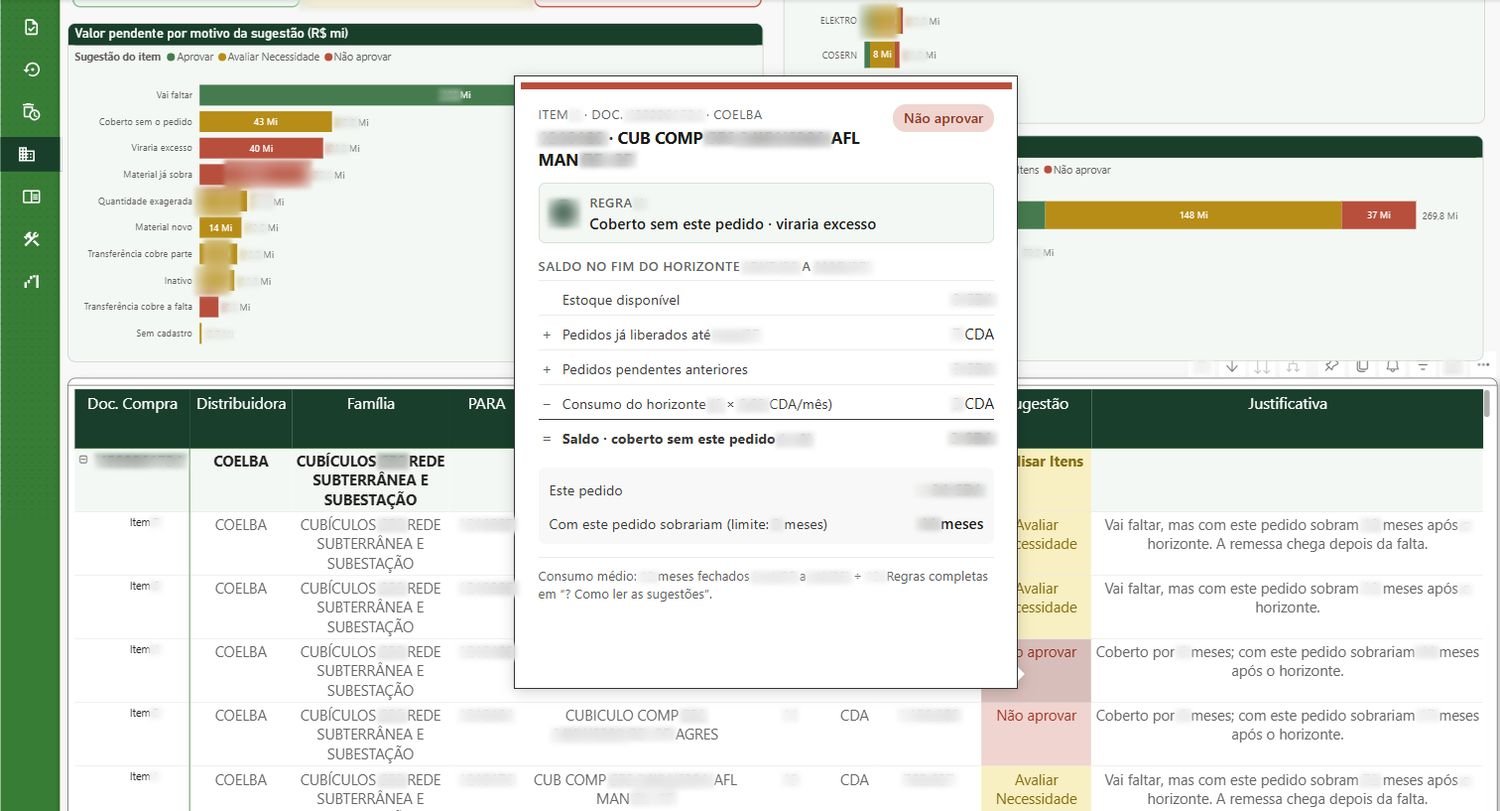
Task: Open the history restore page in the sidebar
Action: [31, 69]
